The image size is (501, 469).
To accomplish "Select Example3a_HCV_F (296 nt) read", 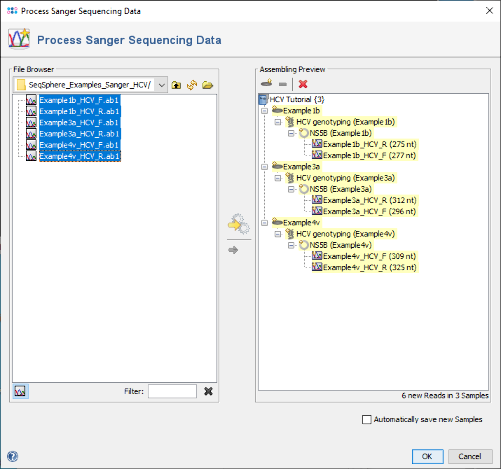I will coord(369,211).
